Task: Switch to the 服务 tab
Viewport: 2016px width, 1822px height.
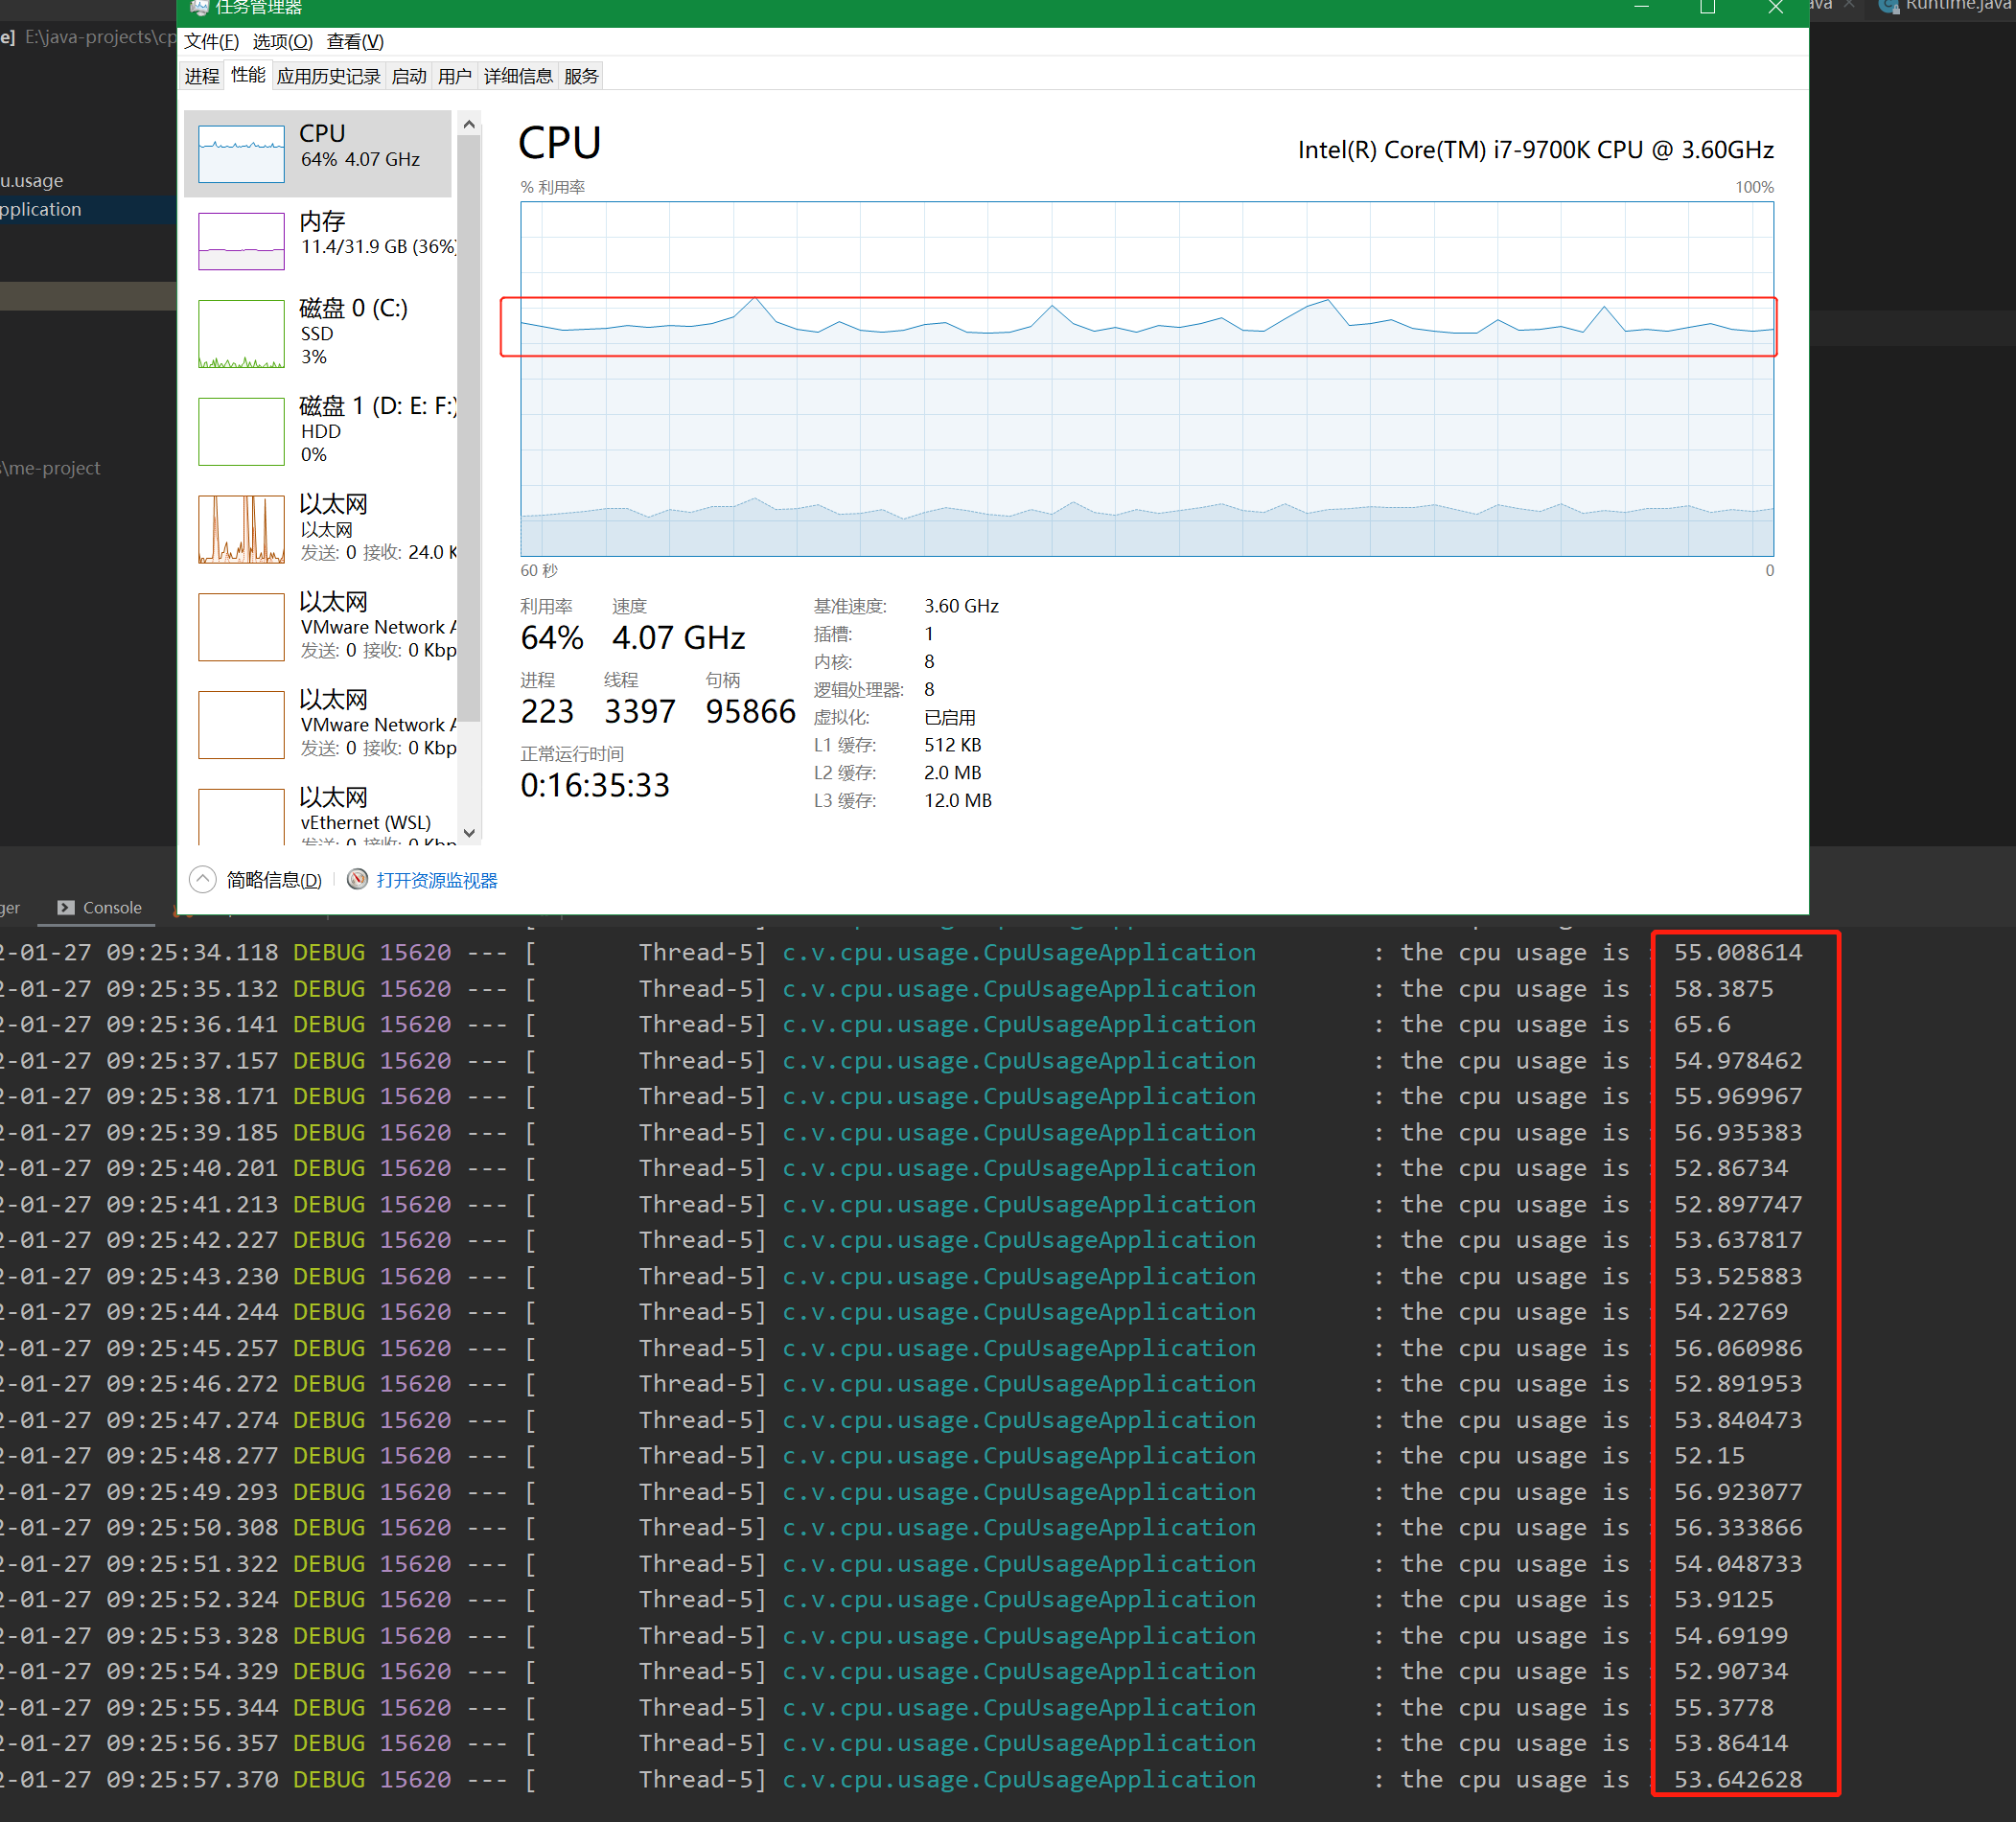Action: tap(580, 75)
